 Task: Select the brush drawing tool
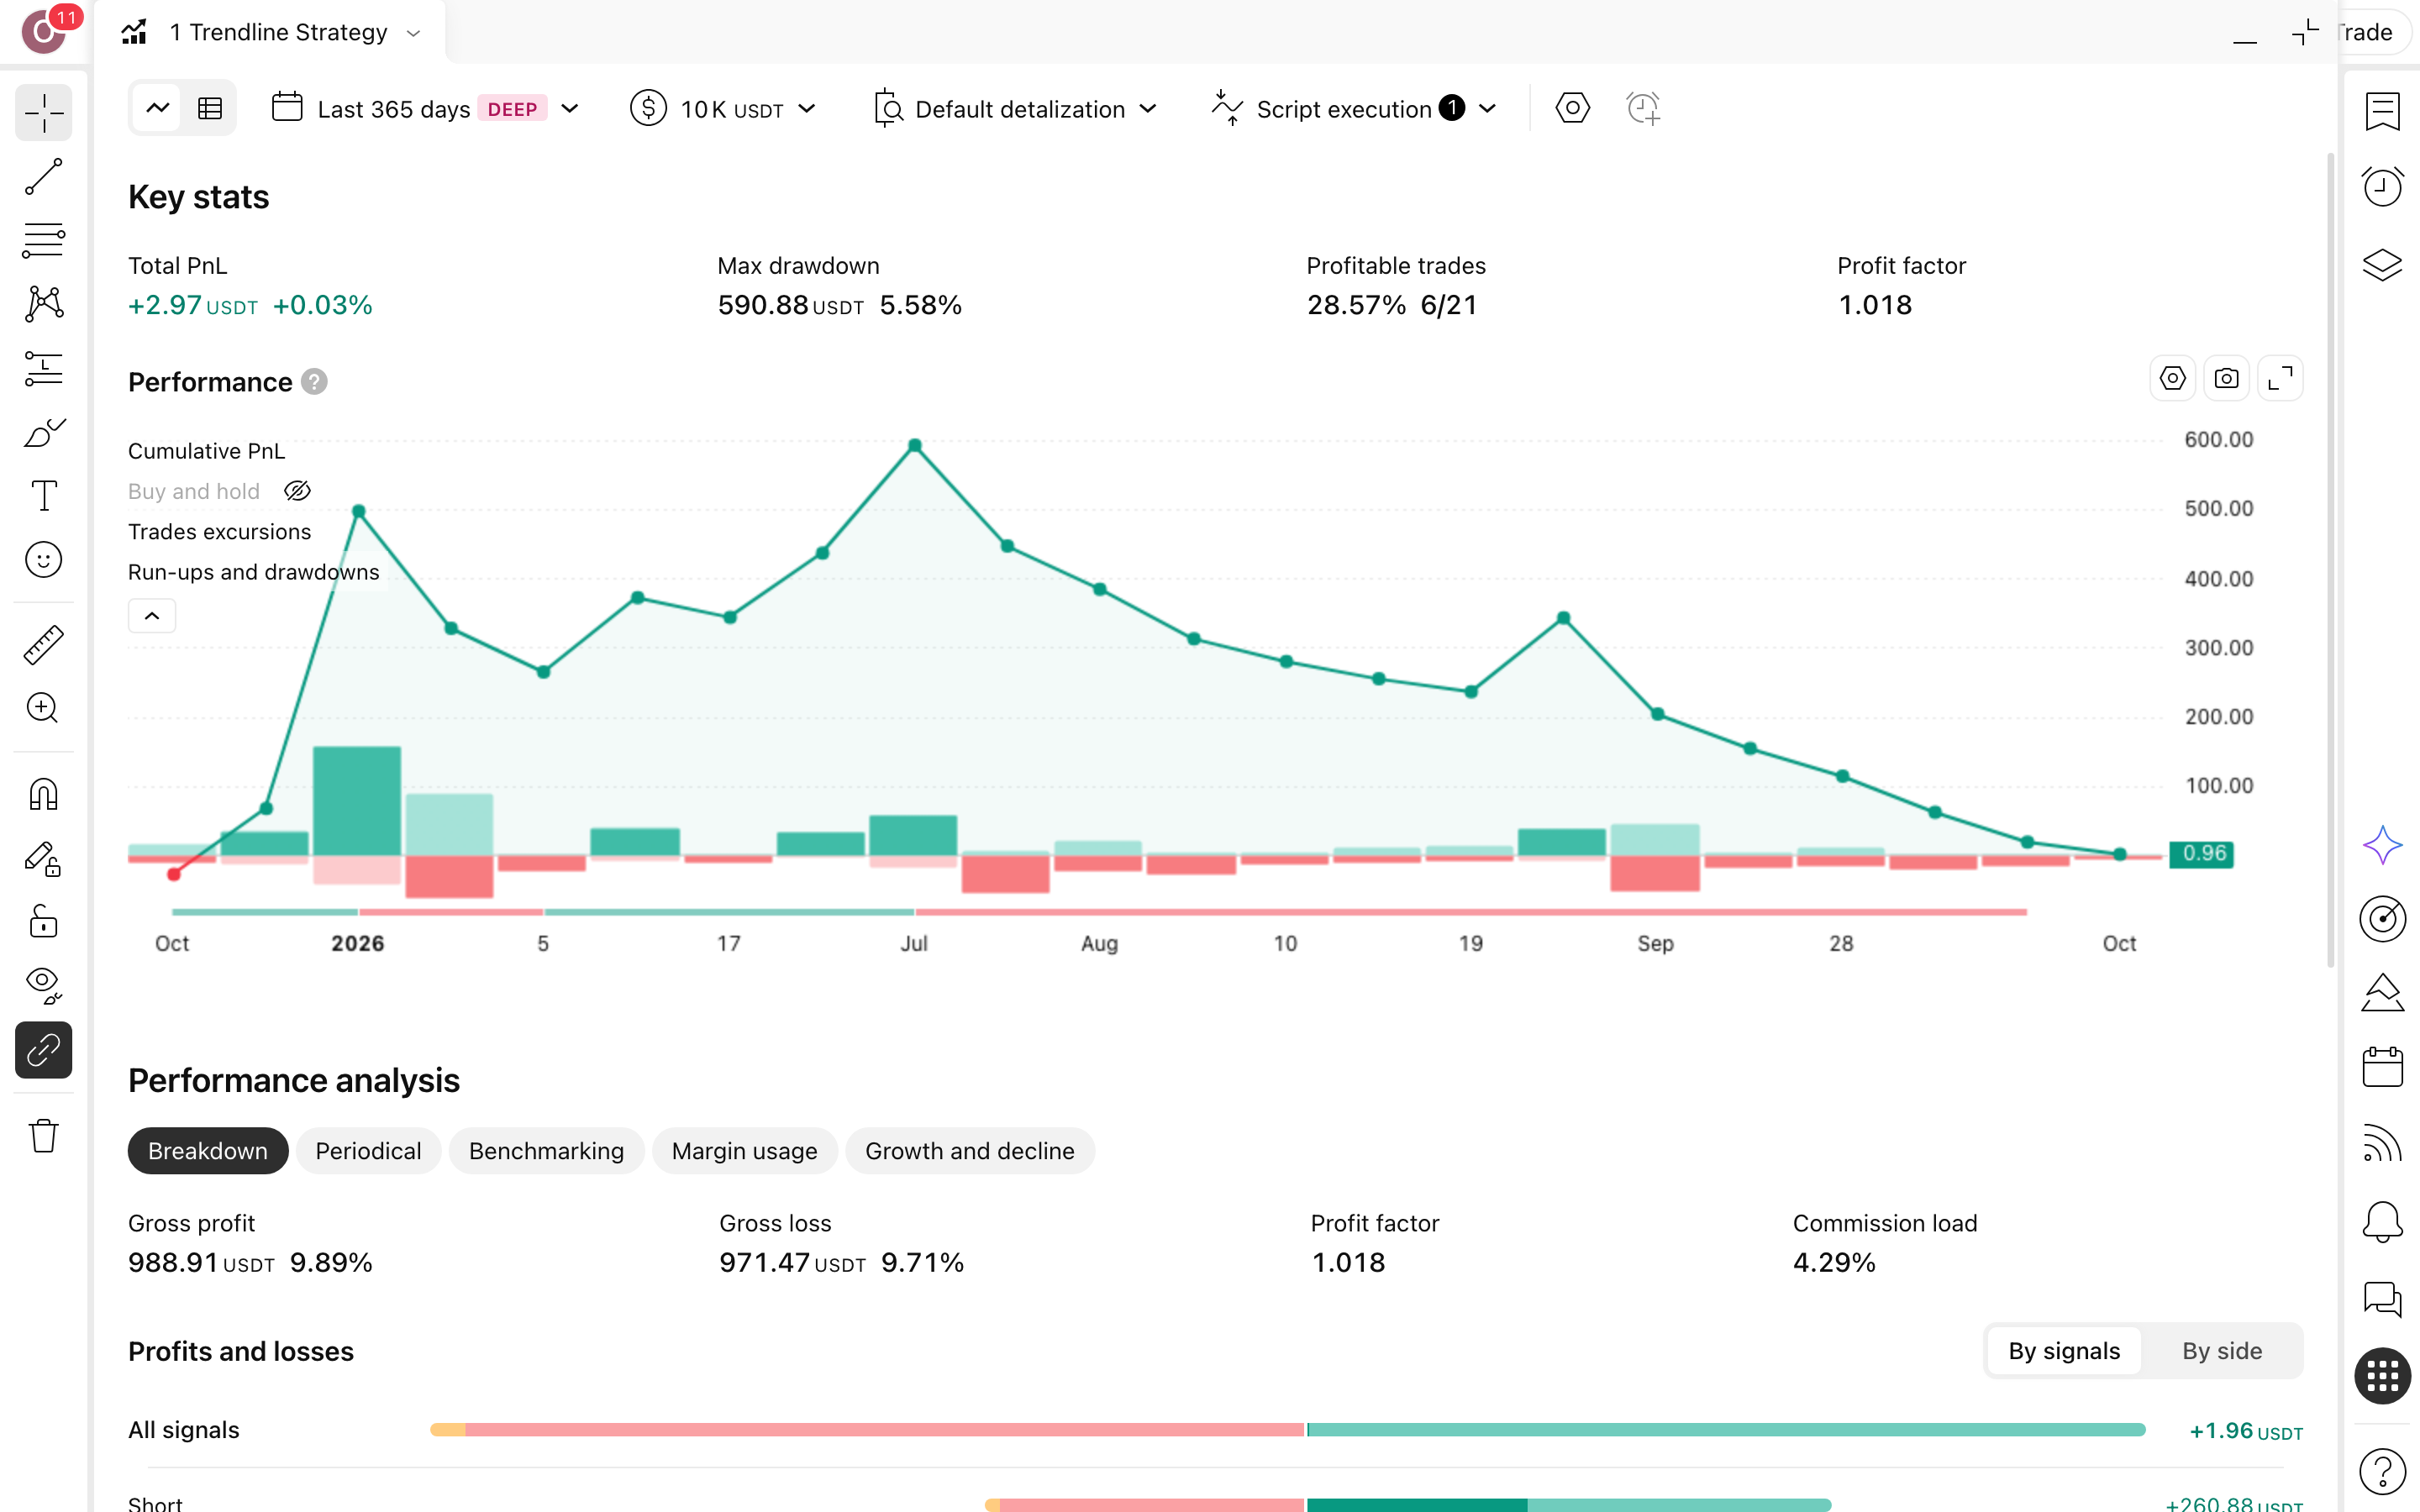(x=44, y=432)
